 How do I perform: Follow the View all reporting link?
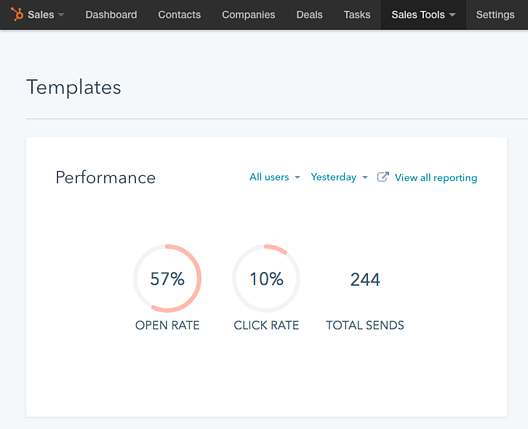coord(436,177)
